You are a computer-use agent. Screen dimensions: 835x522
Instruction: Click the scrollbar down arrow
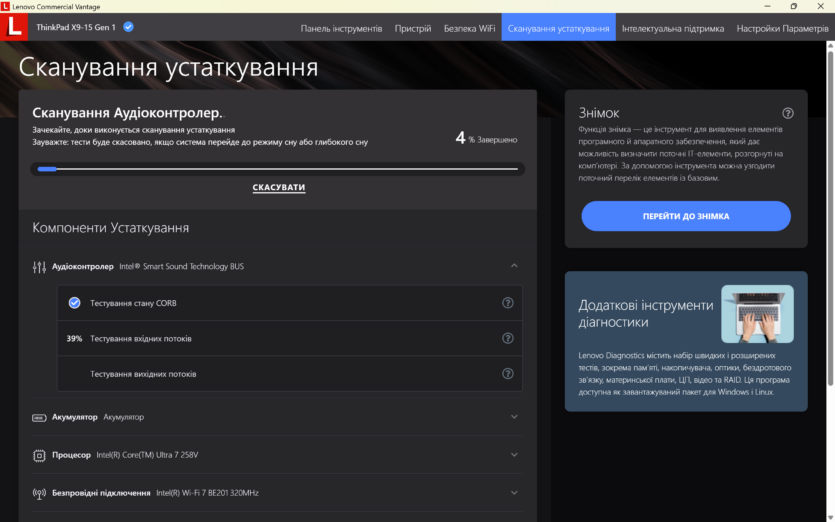[x=830, y=518]
